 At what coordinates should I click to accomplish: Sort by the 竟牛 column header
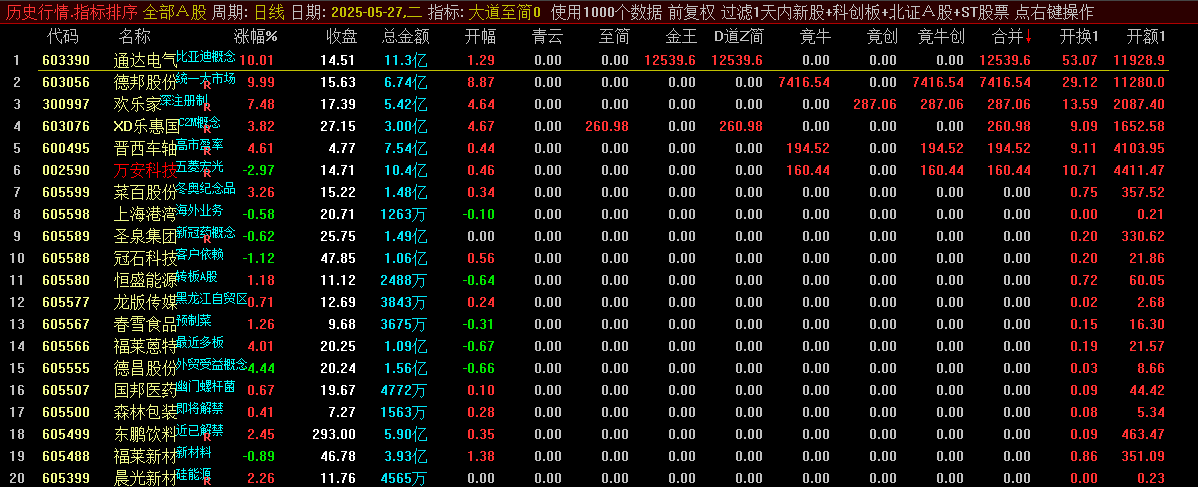[814, 36]
